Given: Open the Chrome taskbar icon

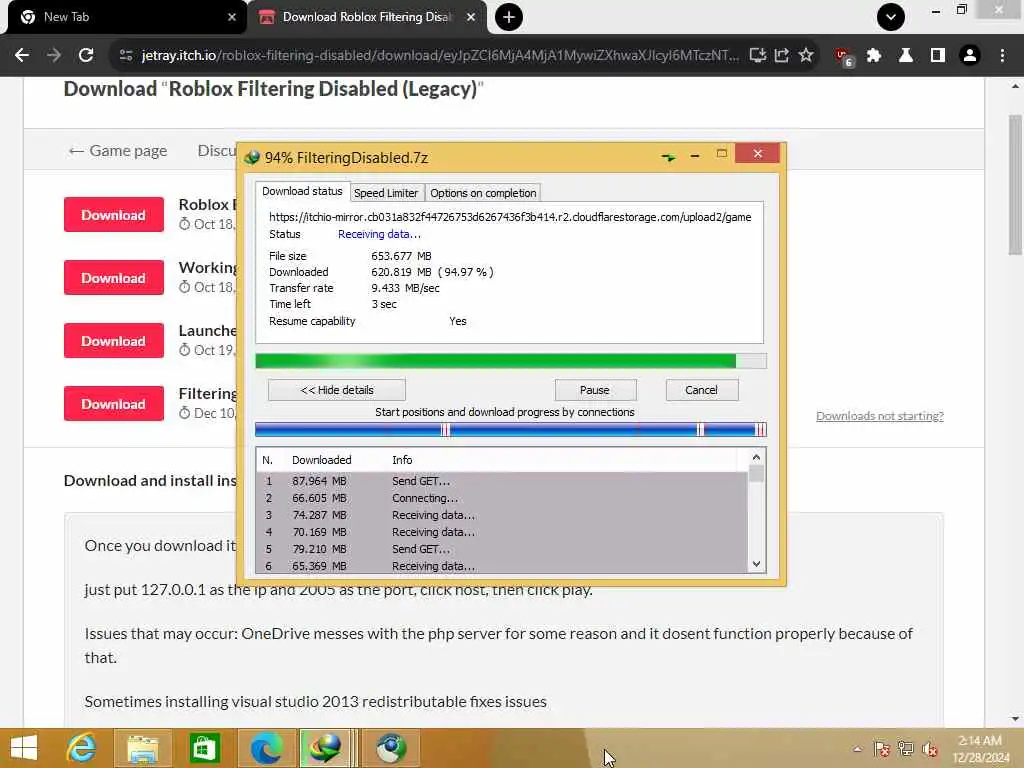Looking at the screenshot, I should click(x=391, y=748).
